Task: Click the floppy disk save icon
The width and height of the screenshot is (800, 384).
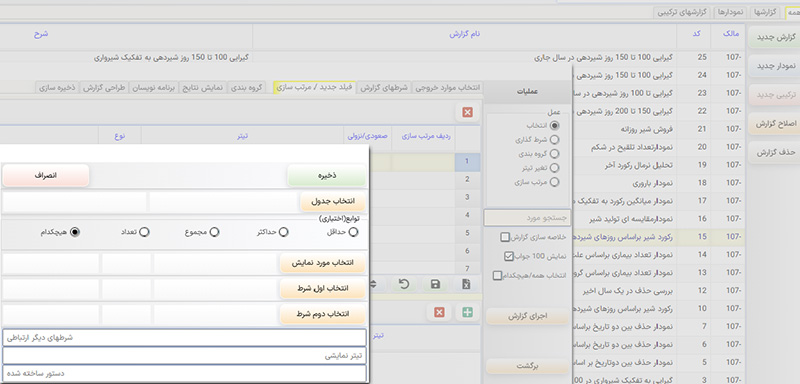Action: (435, 285)
